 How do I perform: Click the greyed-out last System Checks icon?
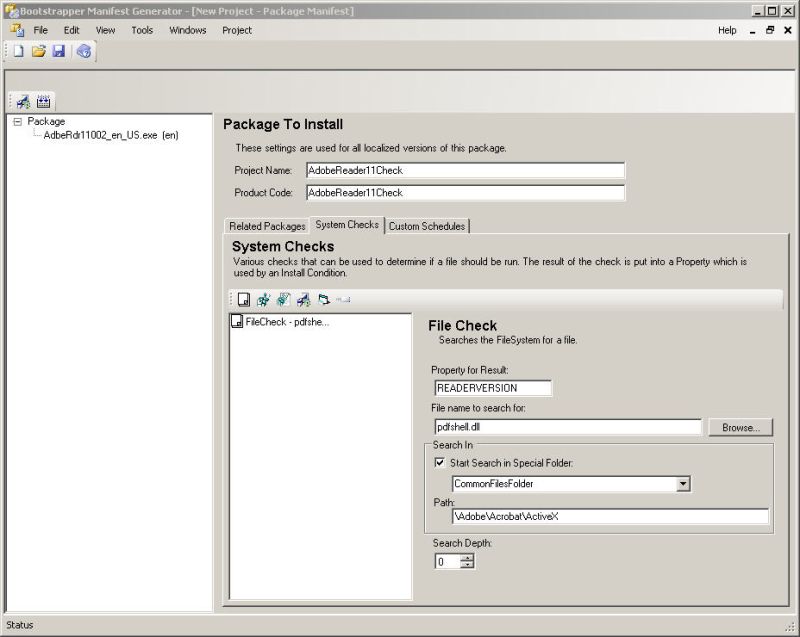pos(343,299)
